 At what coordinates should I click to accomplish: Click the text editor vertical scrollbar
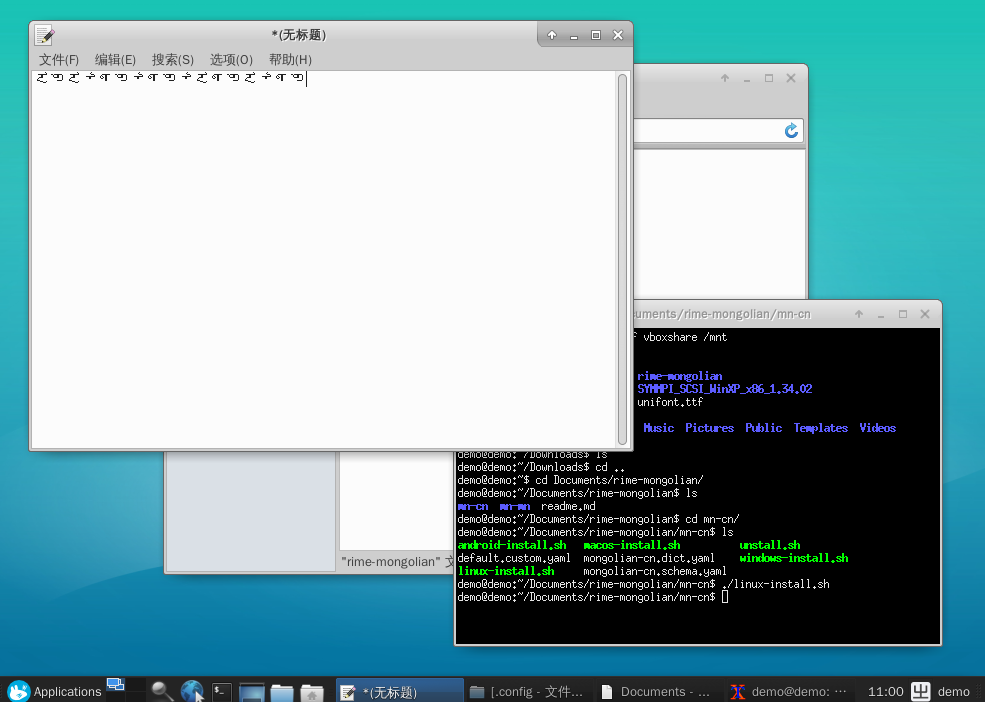click(x=623, y=259)
